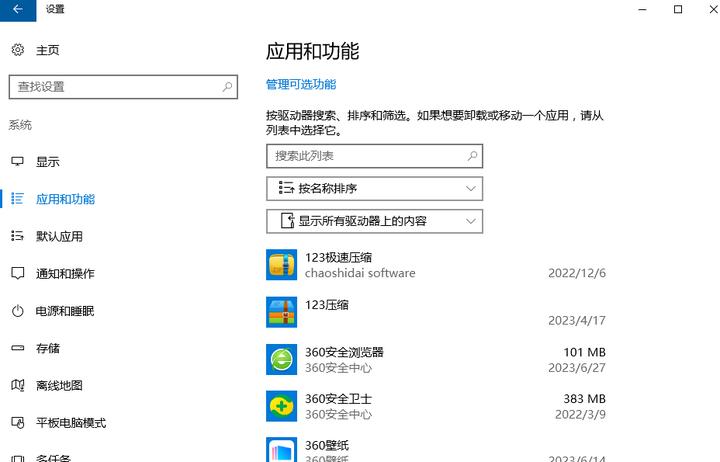The width and height of the screenshot is (720, 462).
Task: Expand the 显示所有驱动器上的内容 dropdown arrow
Action: pyautogui.click(x=471, y=221)
